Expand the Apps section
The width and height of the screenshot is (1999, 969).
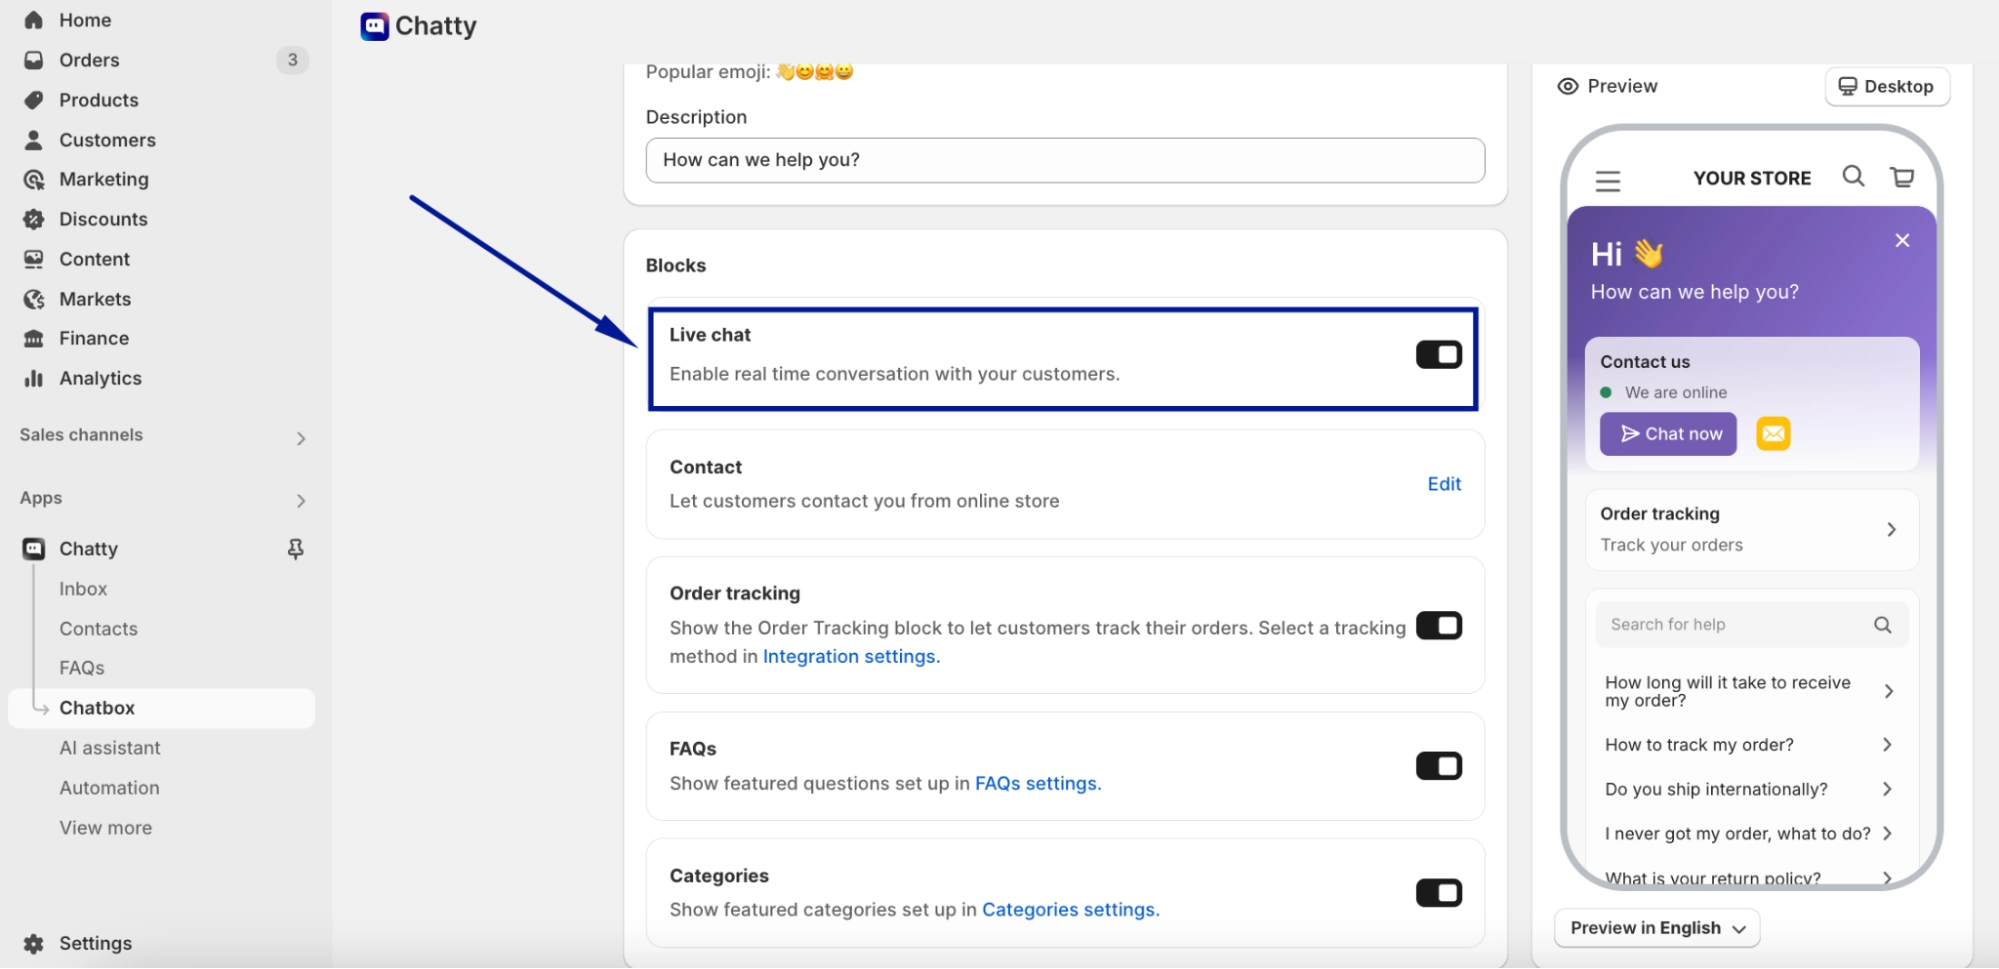point(301,500)
